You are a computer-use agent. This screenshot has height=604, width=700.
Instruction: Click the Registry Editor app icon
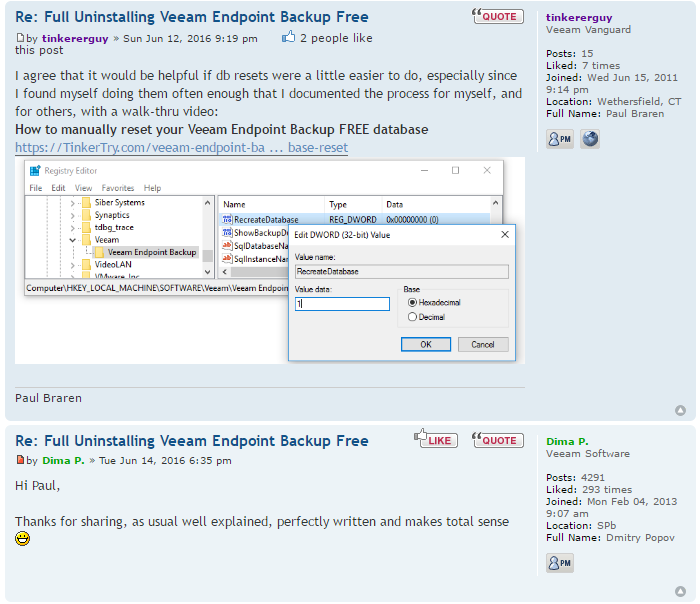tap(35, 171)
